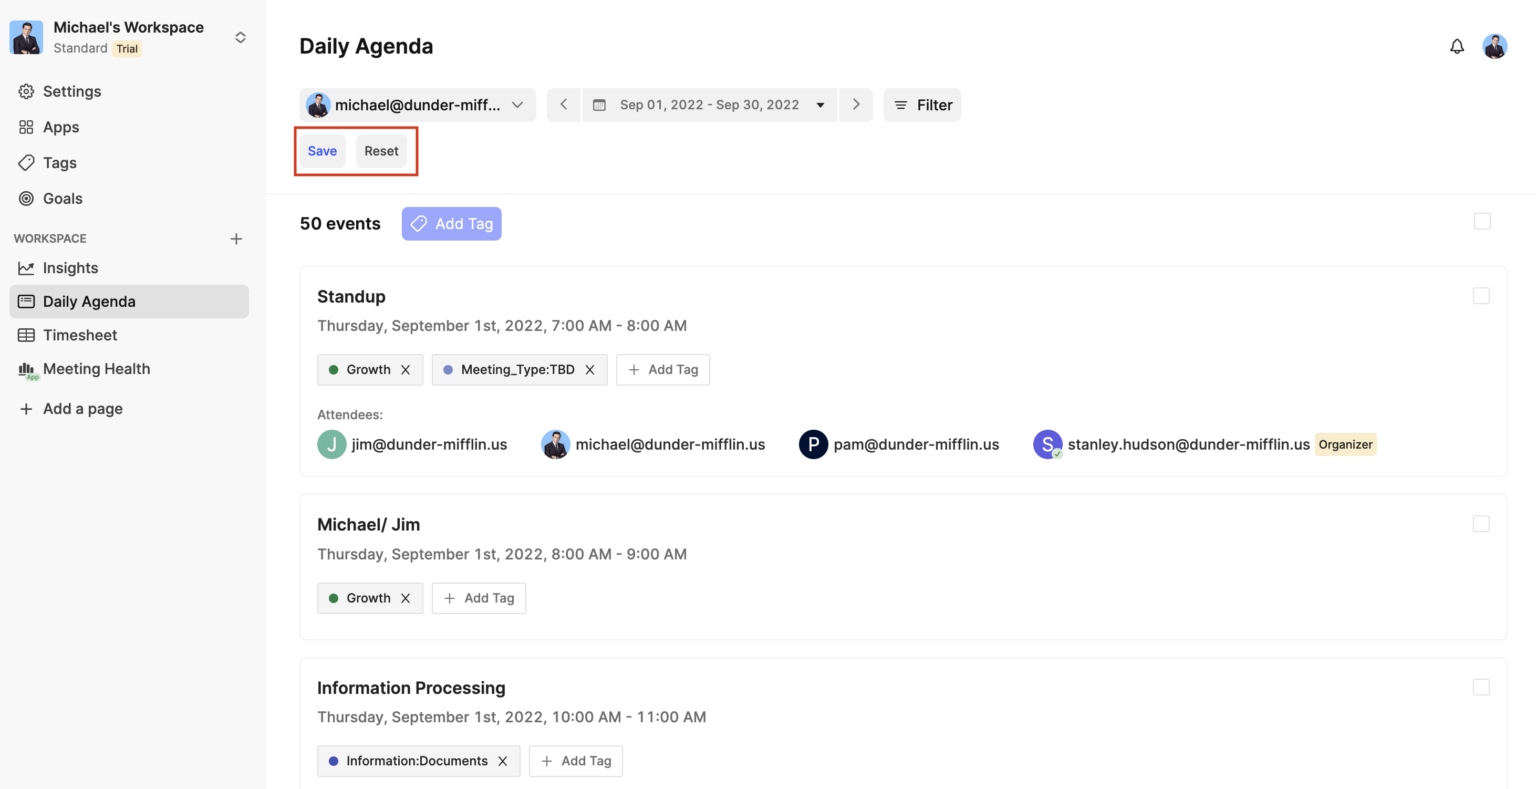Image resolution: width=1536 pixels, height=789 pixels.
Task: Remove the Meeting_Type:TBD tag
Action: point(590,370)
